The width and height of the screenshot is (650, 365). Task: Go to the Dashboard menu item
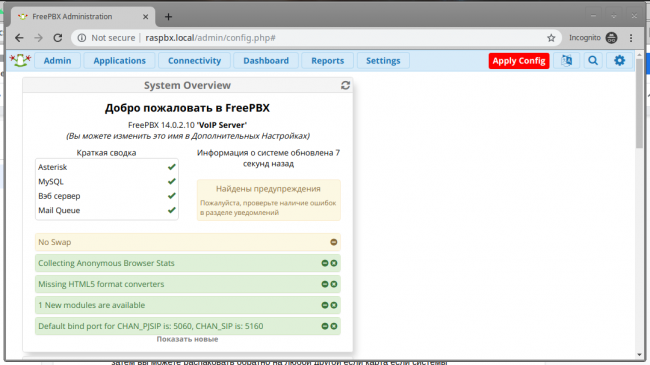(x=266, y=61)
